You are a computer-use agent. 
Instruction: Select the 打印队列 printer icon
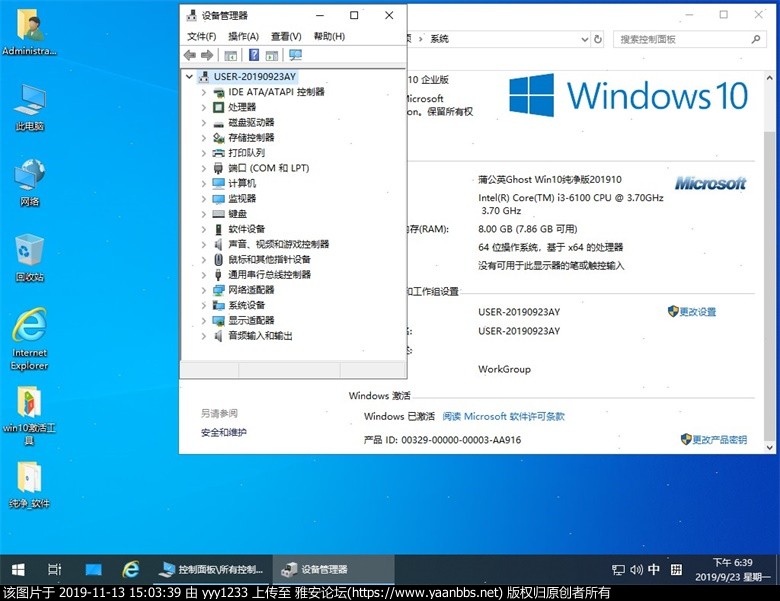[218, 153]
